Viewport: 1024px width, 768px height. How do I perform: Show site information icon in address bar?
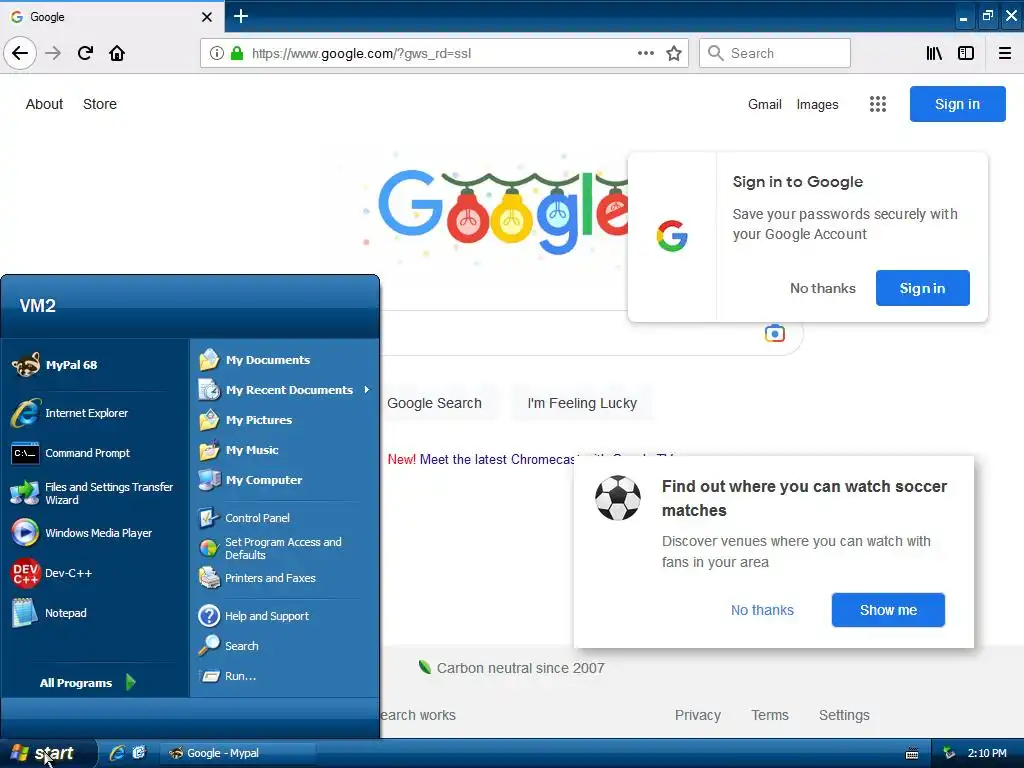(x=216, y=53)
